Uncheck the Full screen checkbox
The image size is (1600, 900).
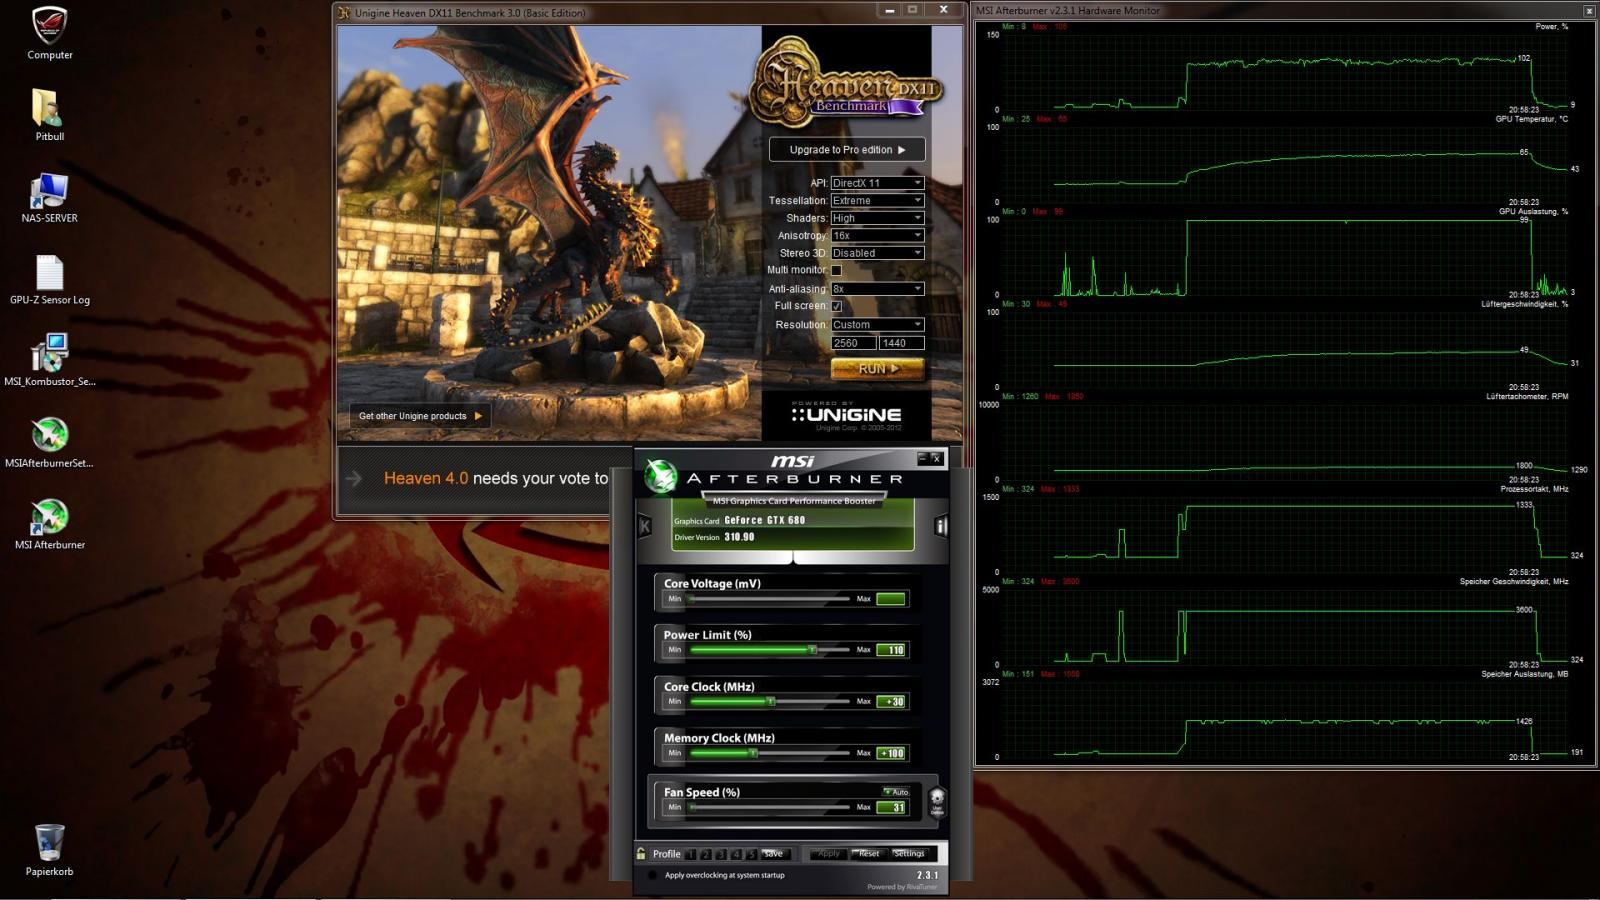(x=836, y=306)
